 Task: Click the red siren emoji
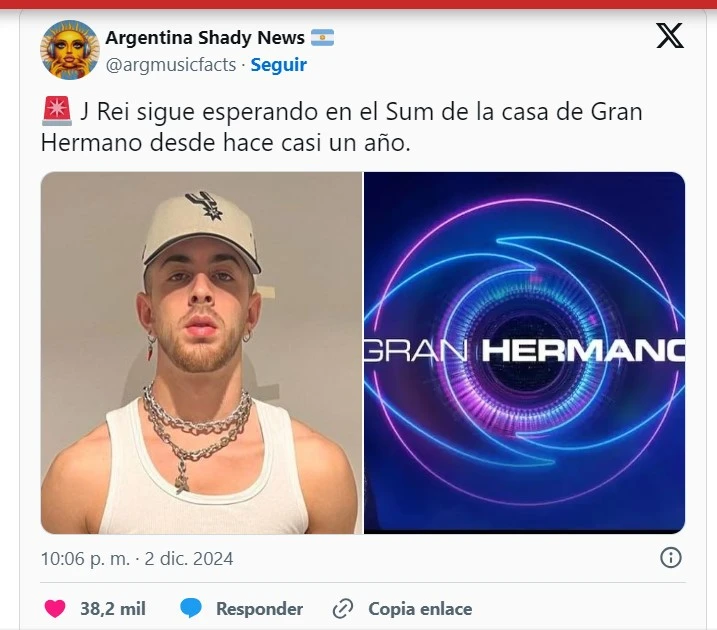coord(57,111)
